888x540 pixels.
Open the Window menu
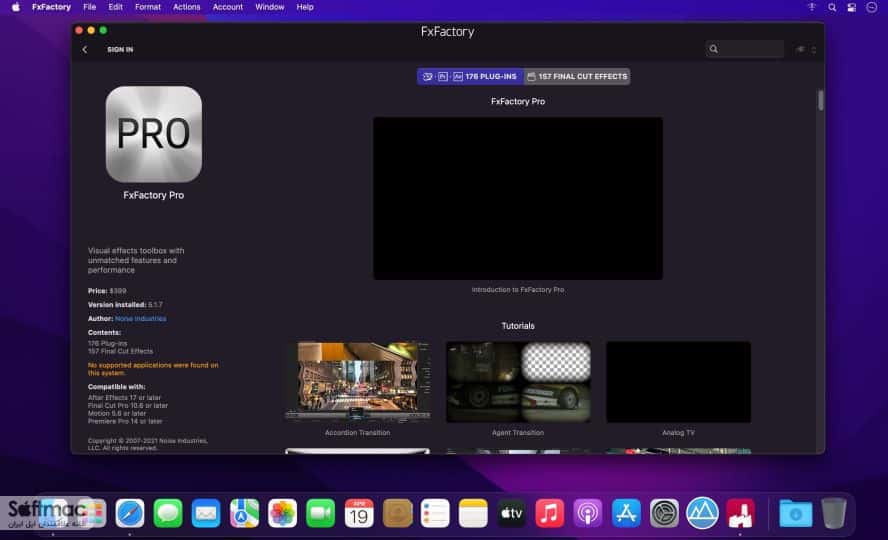(270, 7)
